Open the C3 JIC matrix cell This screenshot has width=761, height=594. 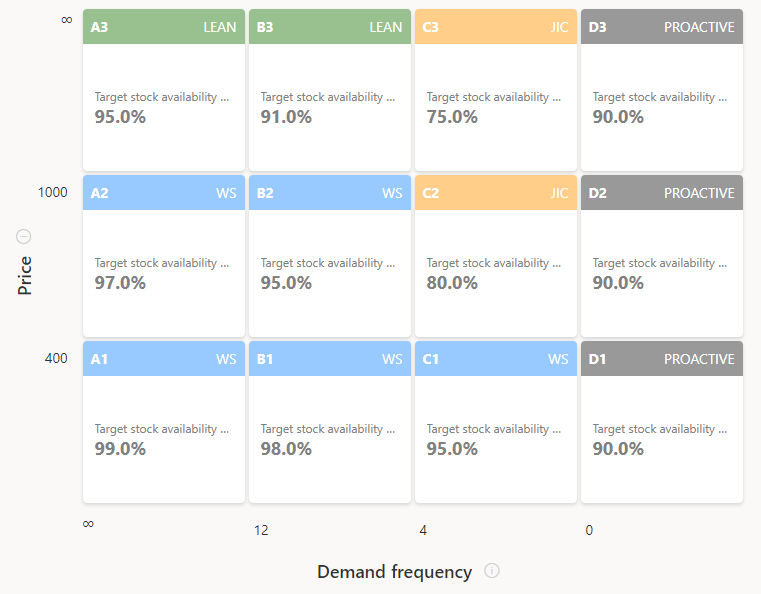tap(496, 107)
